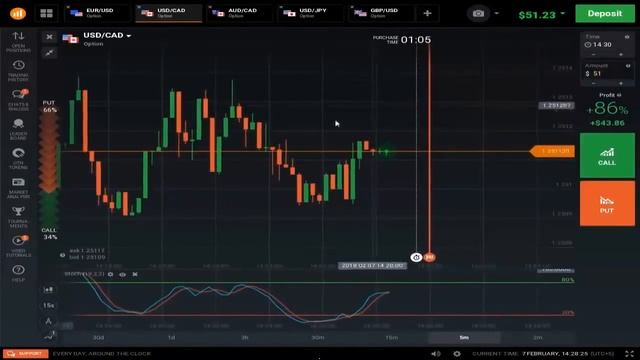Open the indicators icon

point(49,336)
